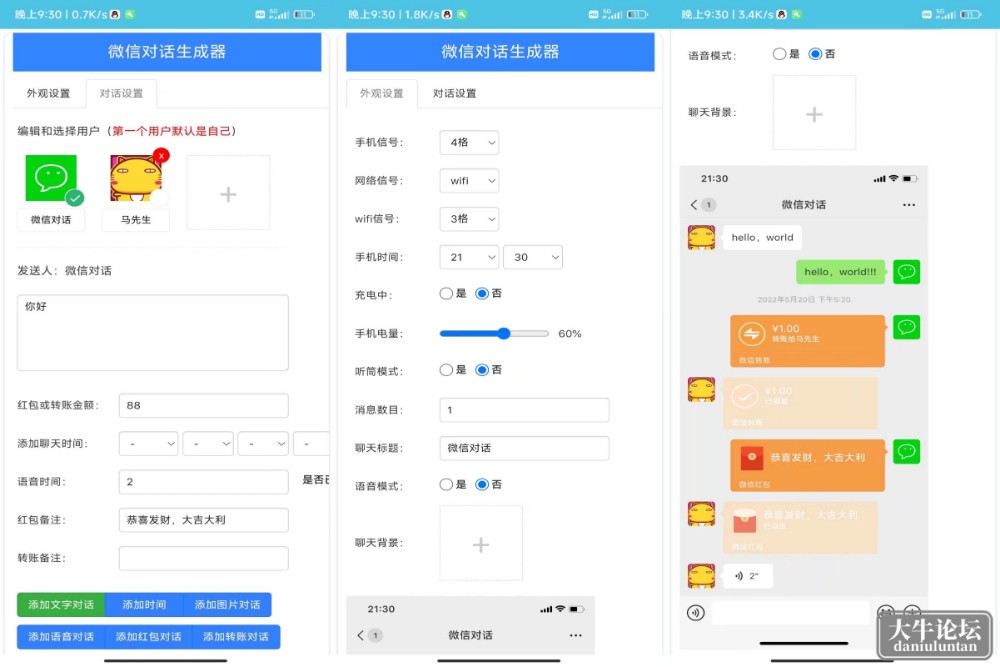The height and width of the screenshot is (667, 1000).
Task: Set 充电中 to 是
Action: [446, 293]
